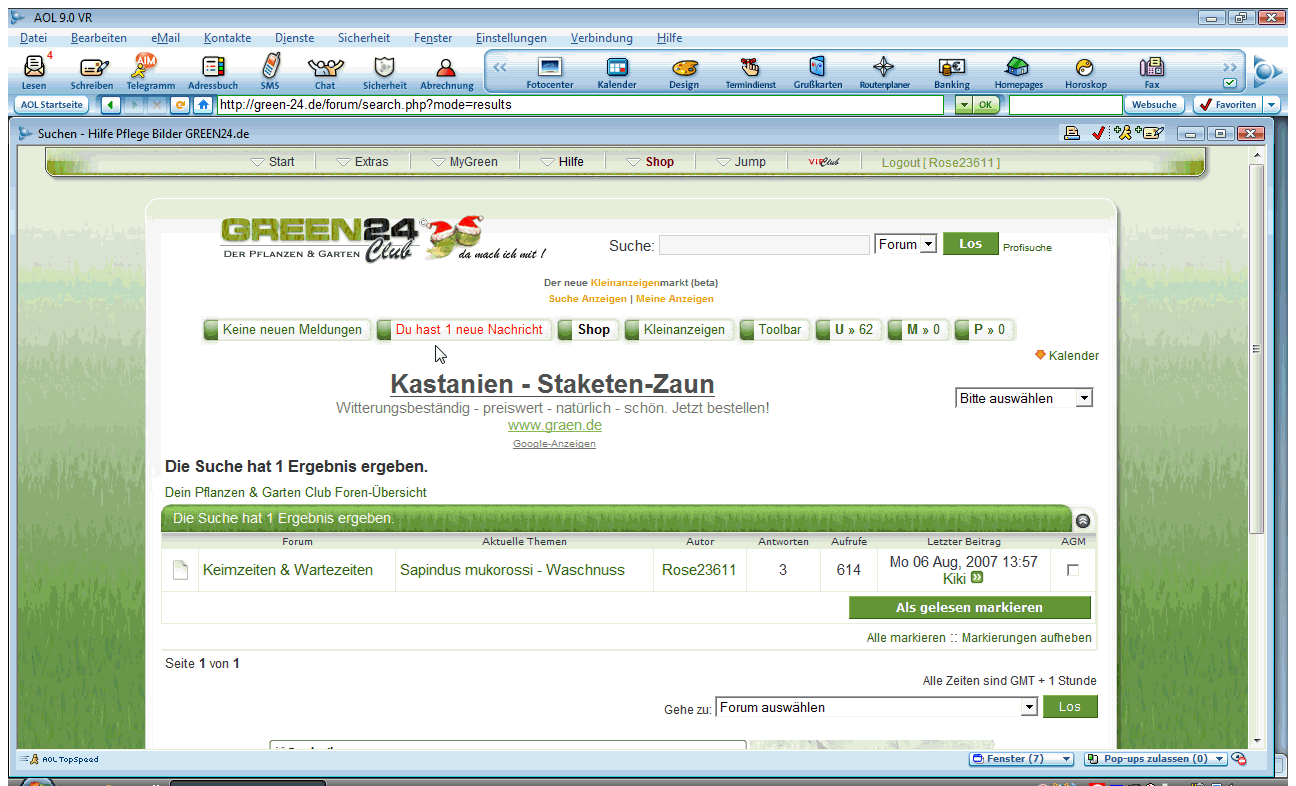The width and height of the screenshot is (1296, 786).
Task: Open the Banking toolbar icon
Action: coord(951,68)
